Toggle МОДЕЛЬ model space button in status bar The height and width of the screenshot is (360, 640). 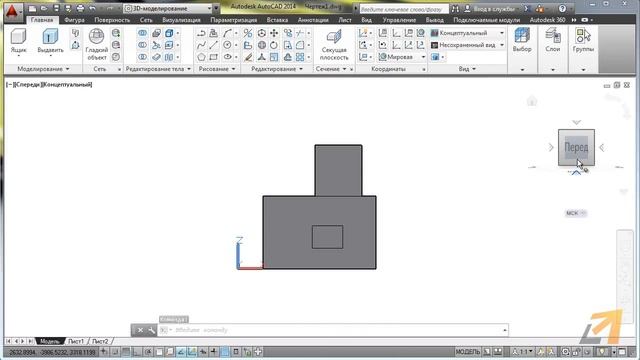[x=468, y=351]
